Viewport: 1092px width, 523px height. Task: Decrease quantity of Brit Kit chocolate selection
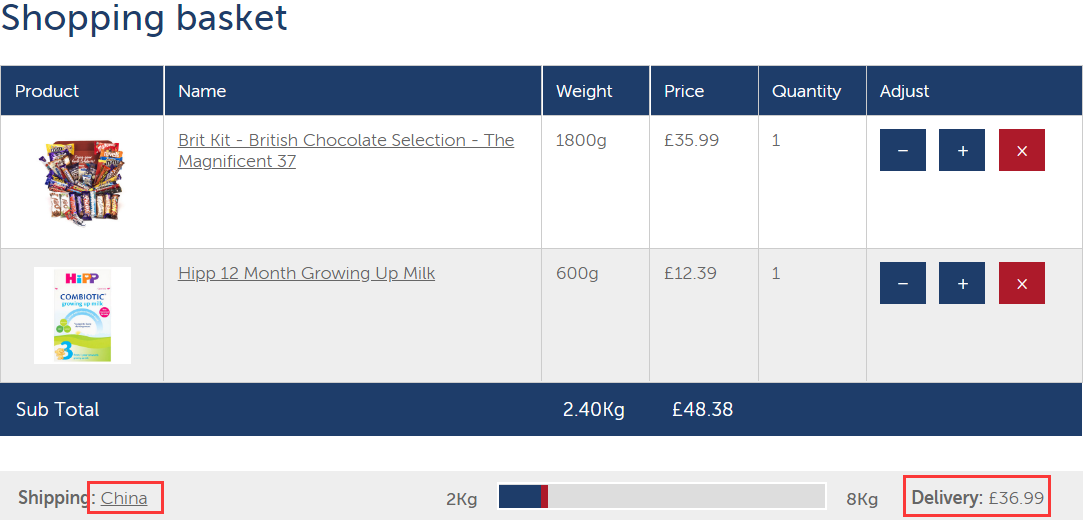[x=903, y=151]
